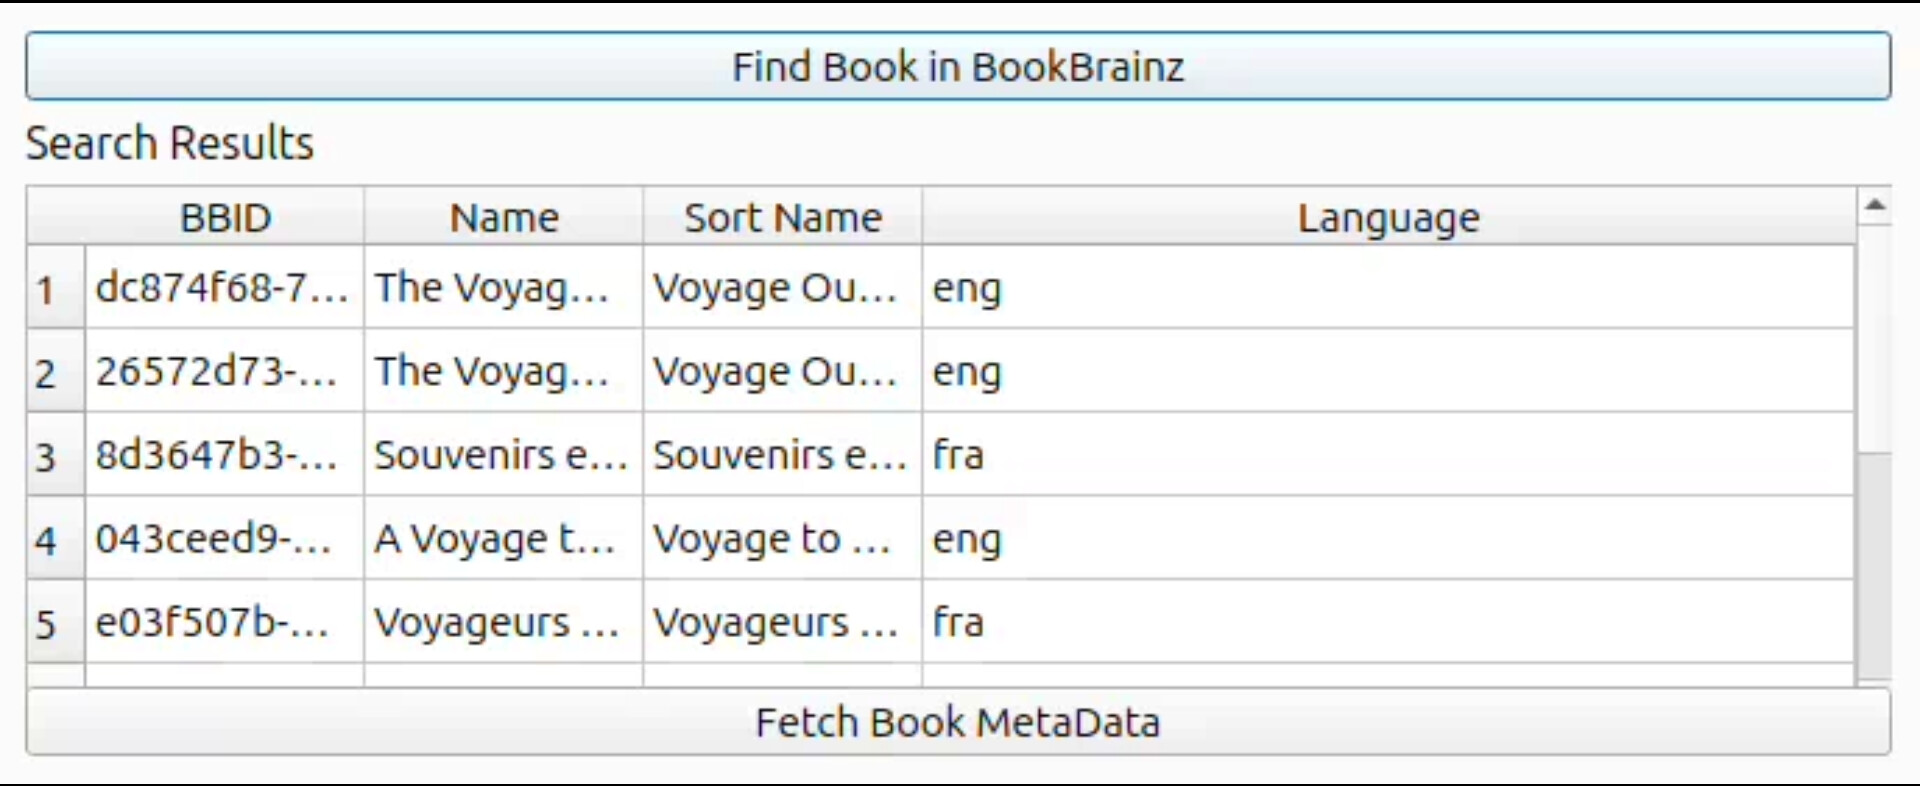Select row number 3 header
The width and height of the screenshot is (1920, 786).
coord(46,456)
